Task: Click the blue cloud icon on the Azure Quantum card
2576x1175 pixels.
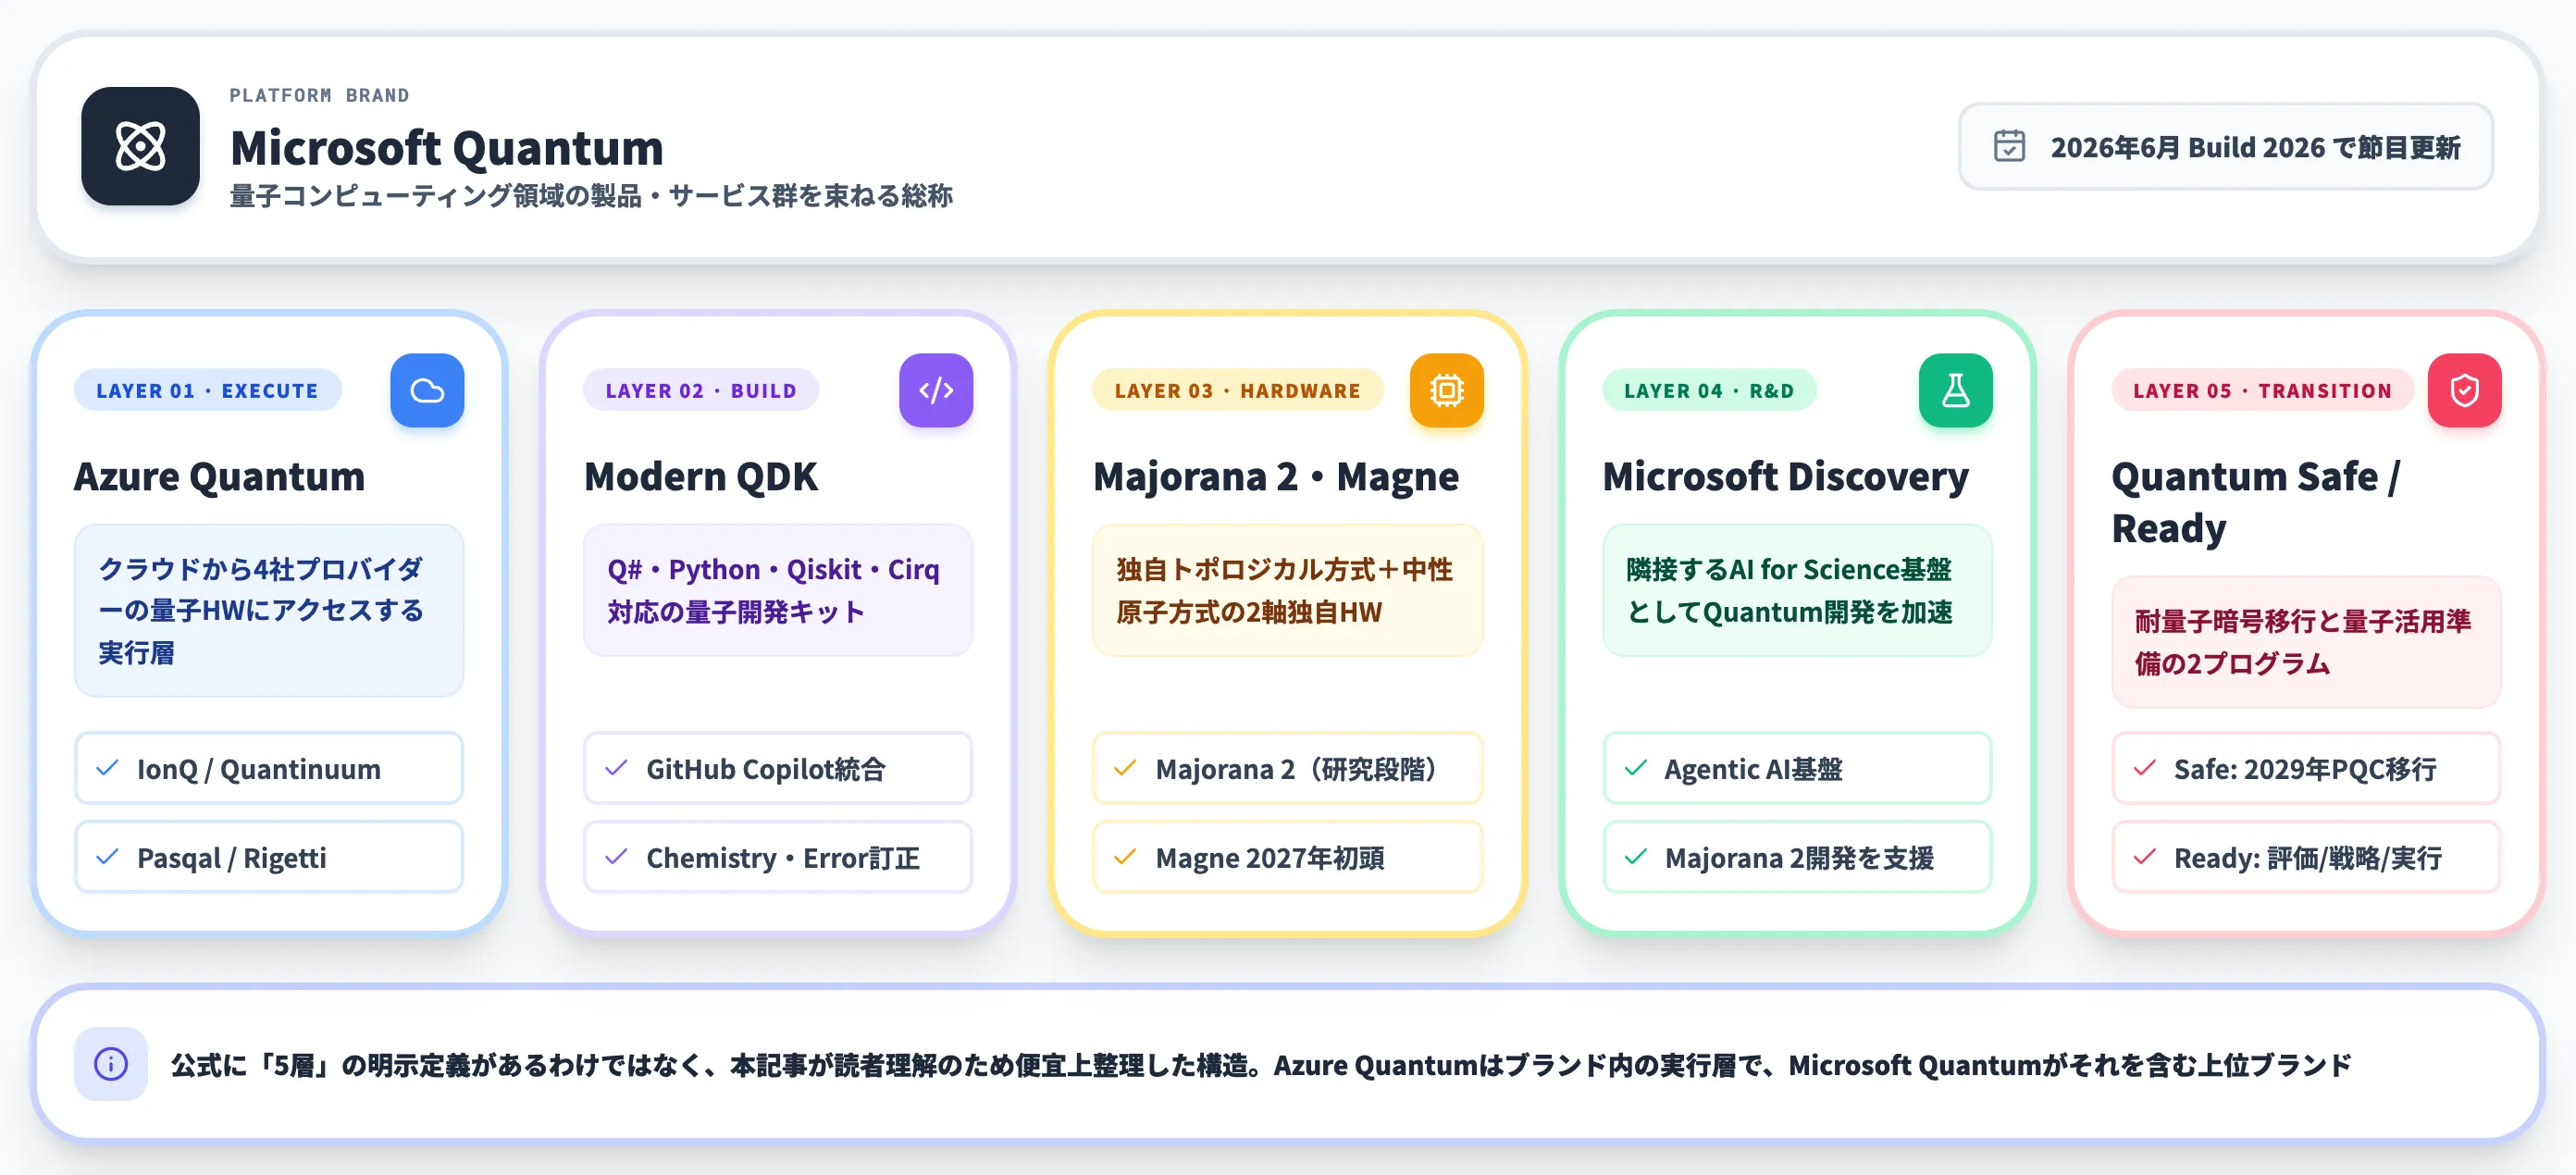Action: [427, 390]
